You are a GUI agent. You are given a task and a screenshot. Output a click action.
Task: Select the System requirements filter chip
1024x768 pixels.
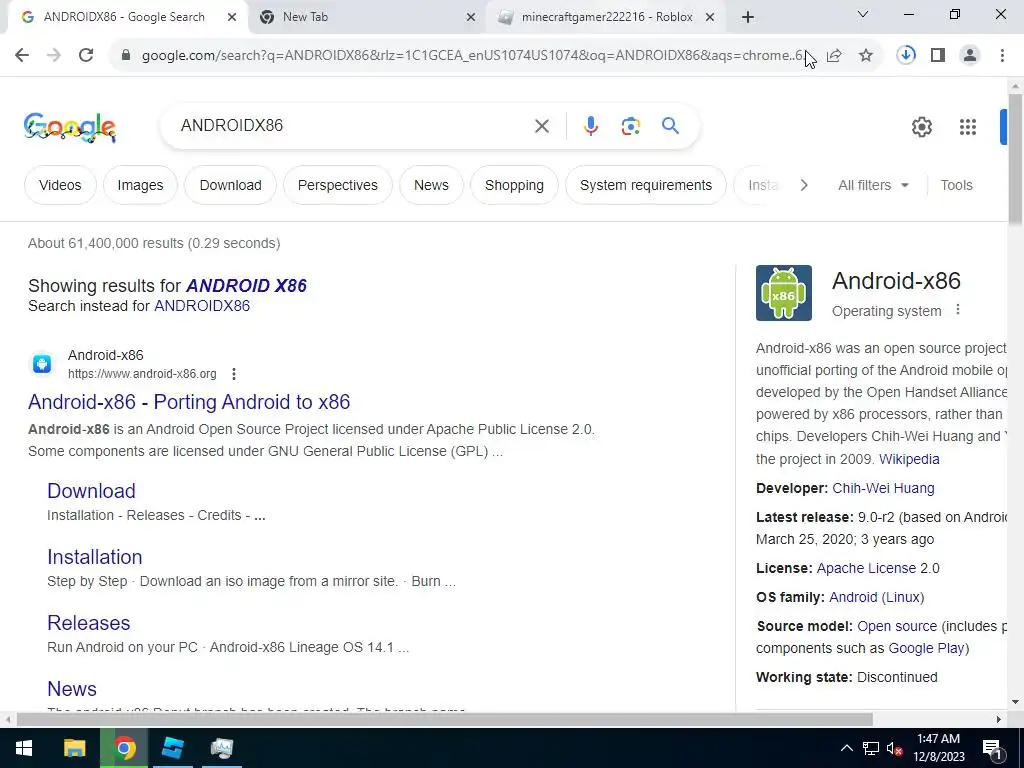[x=646, y=185]
